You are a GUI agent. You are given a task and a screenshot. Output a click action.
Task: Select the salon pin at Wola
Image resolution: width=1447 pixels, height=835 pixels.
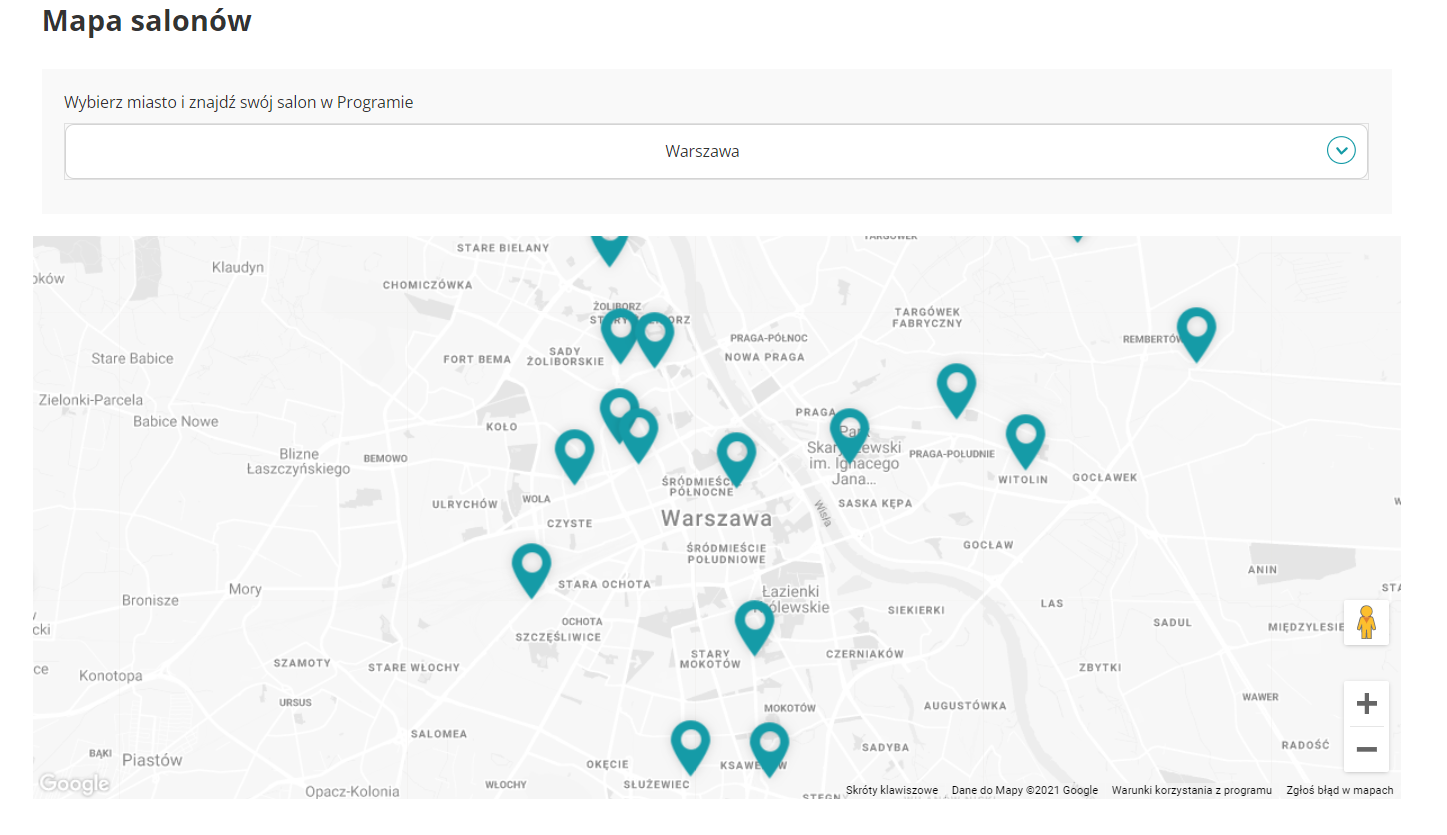point(574,456)
